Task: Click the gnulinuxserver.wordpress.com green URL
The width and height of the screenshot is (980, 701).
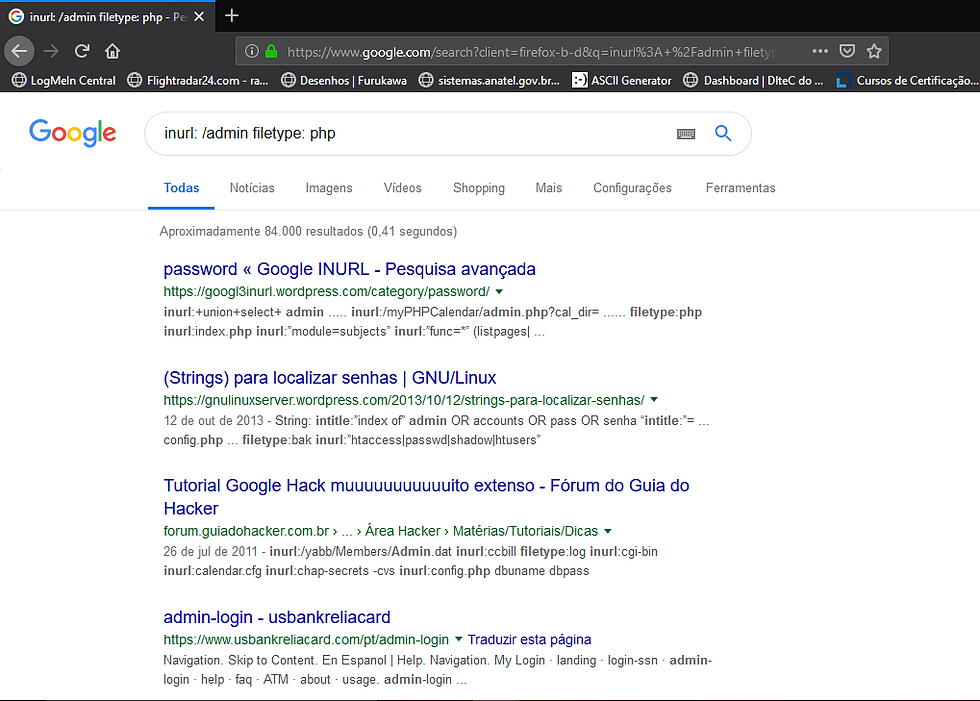Action: coord(404,400)
